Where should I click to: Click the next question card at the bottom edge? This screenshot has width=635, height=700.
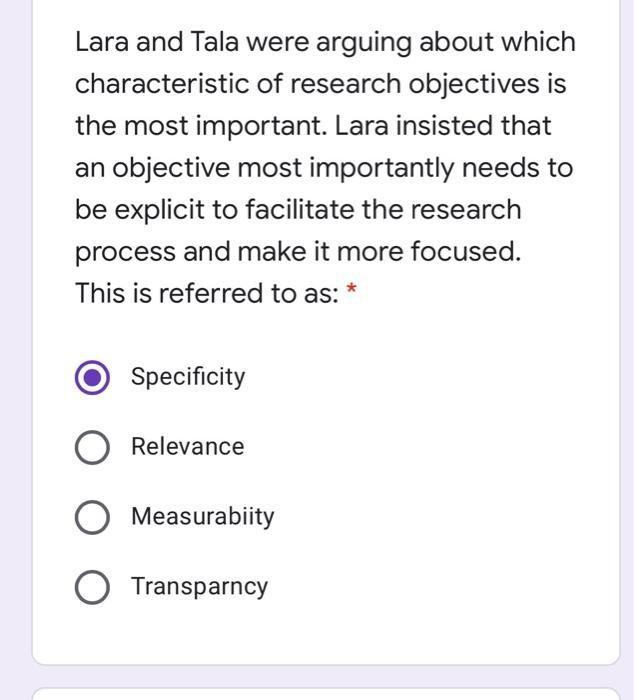coord(326,692)
